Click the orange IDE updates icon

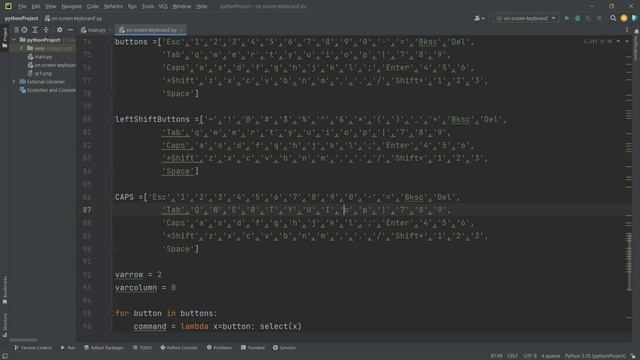tap(624, 18)
